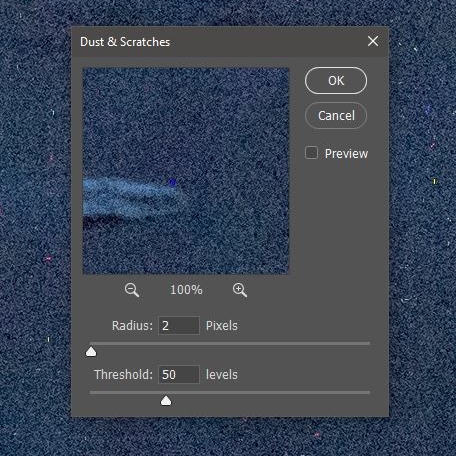Click inside the Radius value field
Image resolution: width=456 pixels, height=456 pixels.
pyautogui.click(x=179, y=325)
